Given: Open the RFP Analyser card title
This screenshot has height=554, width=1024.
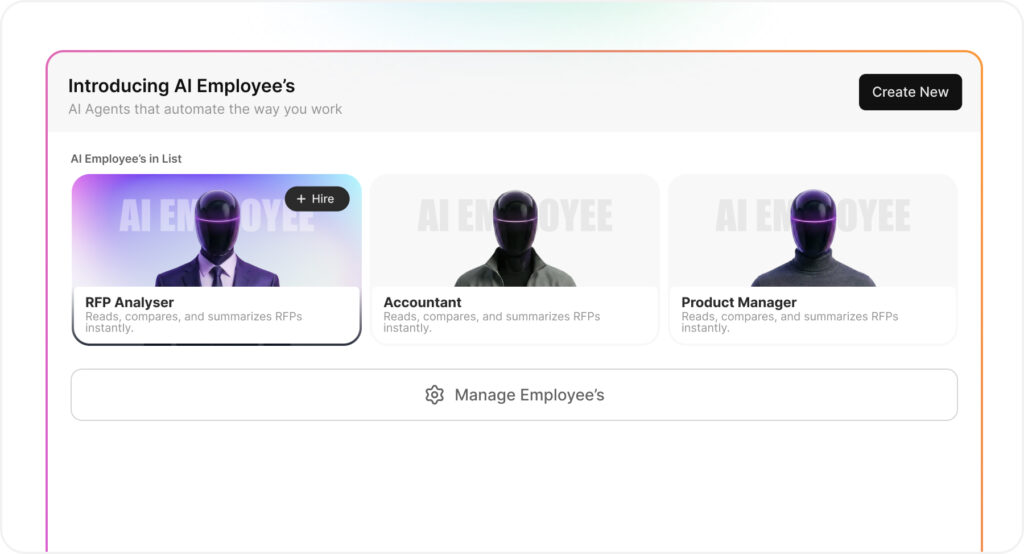Looking at the screenshot, I should (129, 302).
